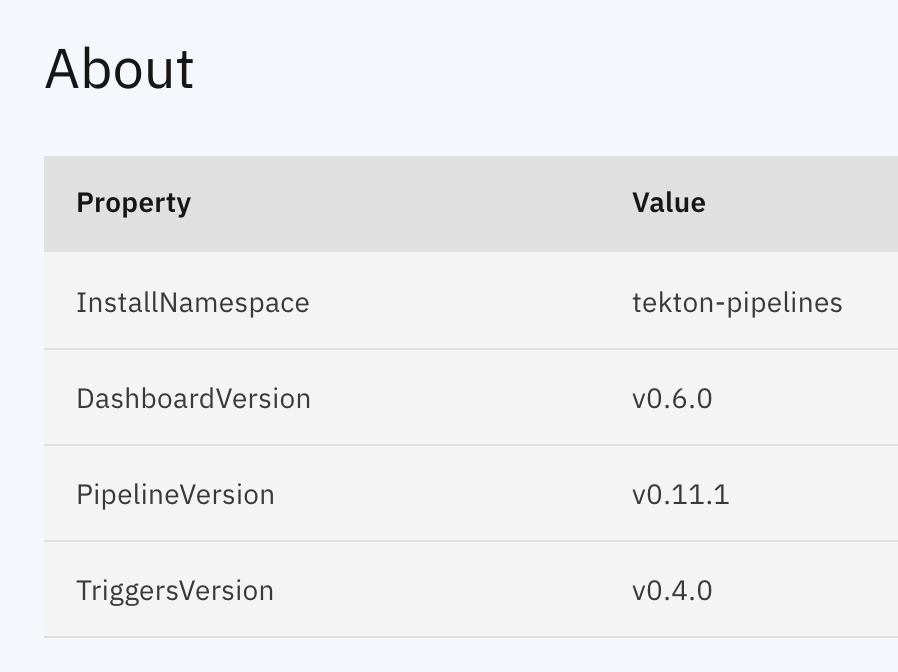Select the InstallNamespace table row
898x672 pixels.
[x=450, y=302]
